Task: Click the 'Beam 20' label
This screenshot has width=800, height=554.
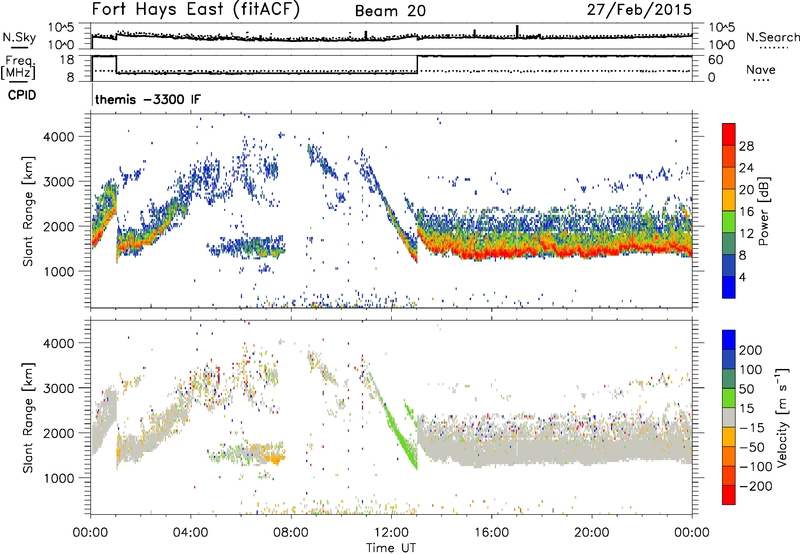Action: point(390,11)
